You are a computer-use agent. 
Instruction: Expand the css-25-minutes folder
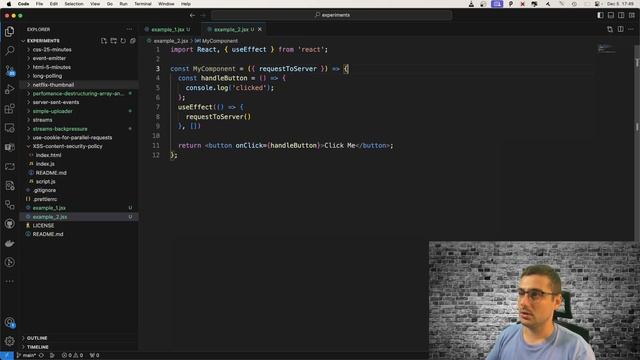79,50
